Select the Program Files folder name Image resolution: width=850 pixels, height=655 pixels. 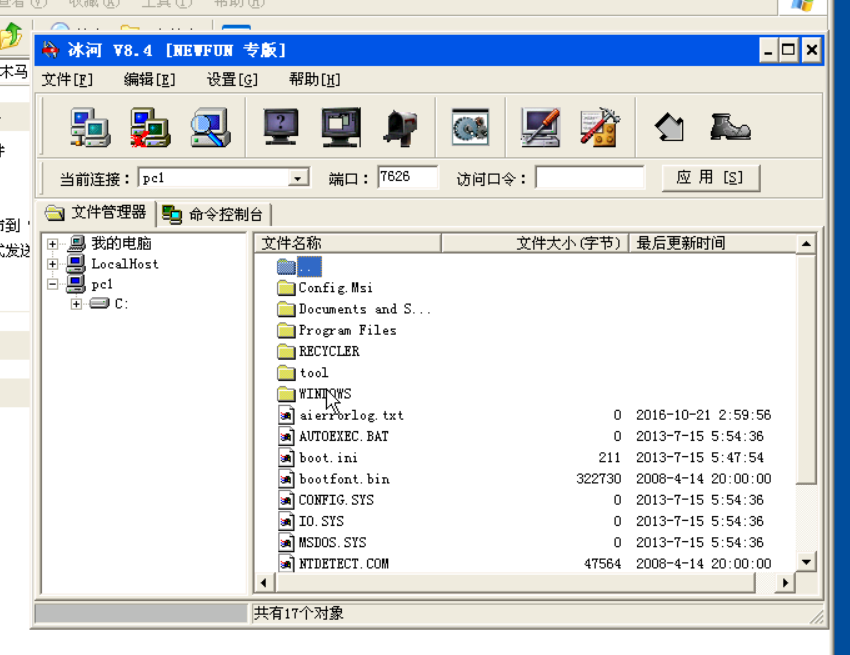click(x=347, y=330)
